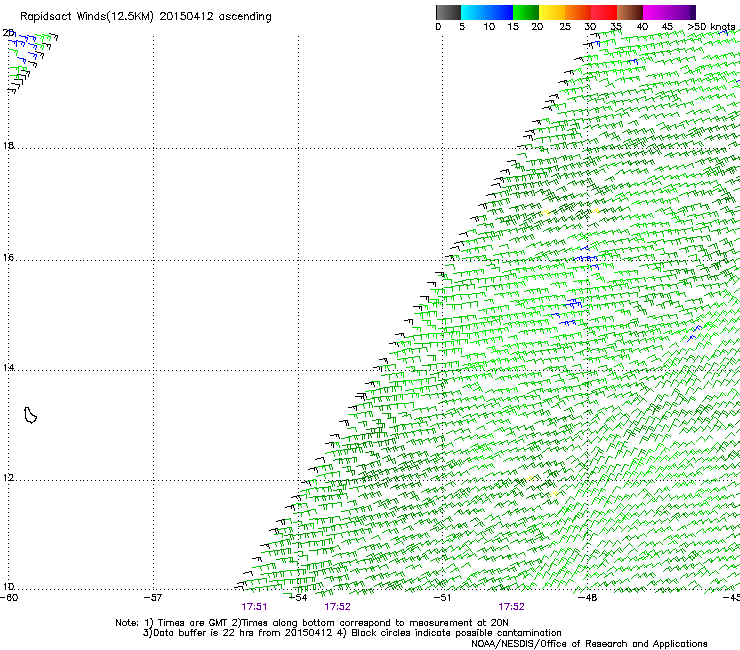Click the longitude label '-60'
The height and width of the screenshot is (650, 740).
[x=9, y=598]
